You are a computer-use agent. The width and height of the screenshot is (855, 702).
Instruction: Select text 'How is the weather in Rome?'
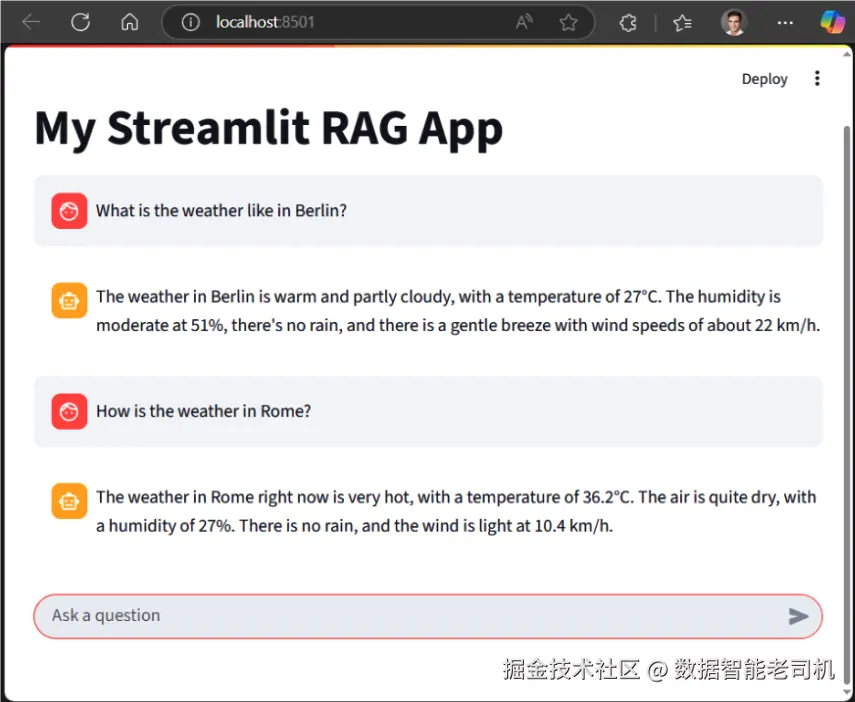[203, 411]
